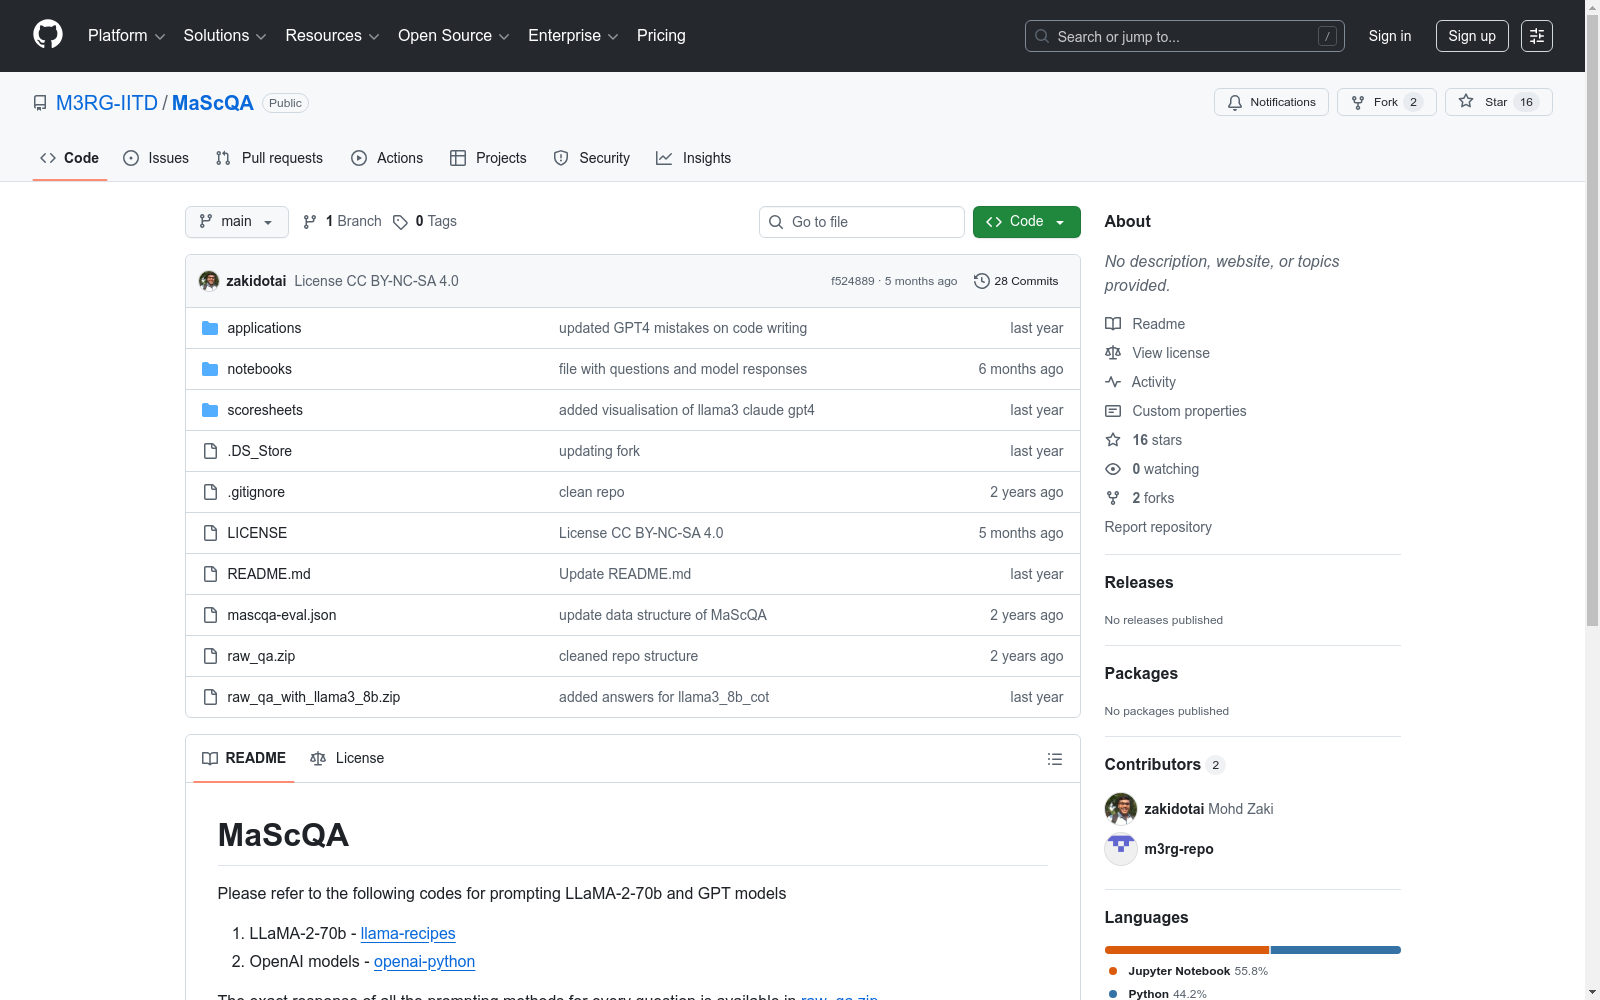Image resolution: width=1600 pixels, height=1000 pixels.
Task: Open the green Code dropdown button
Action: [1026, 222]
